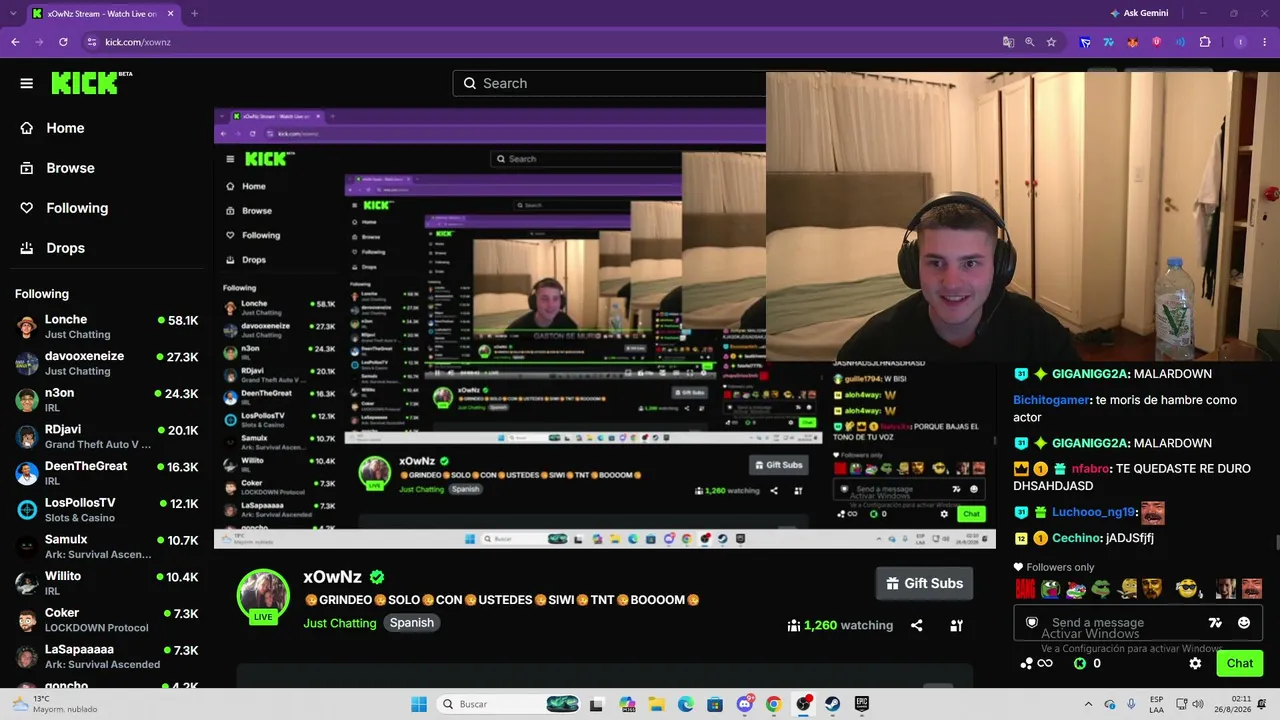
Task: Open the tab search dropdown arrow
Action: click(x=15, y=14)
